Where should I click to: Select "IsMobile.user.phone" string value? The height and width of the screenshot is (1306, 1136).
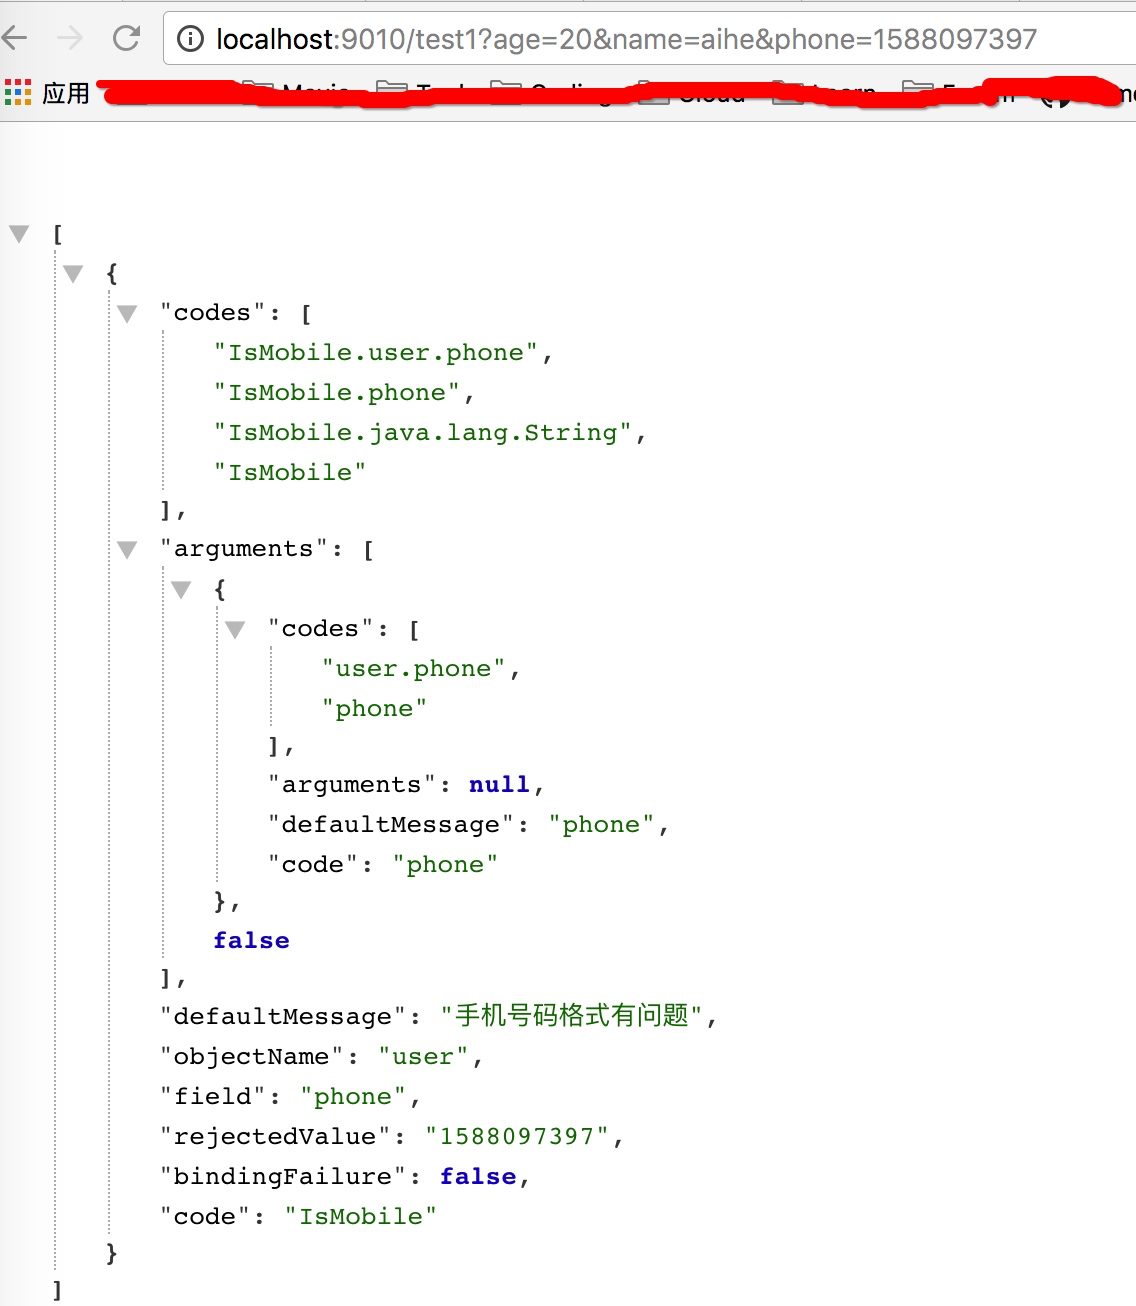coord(376,353)
